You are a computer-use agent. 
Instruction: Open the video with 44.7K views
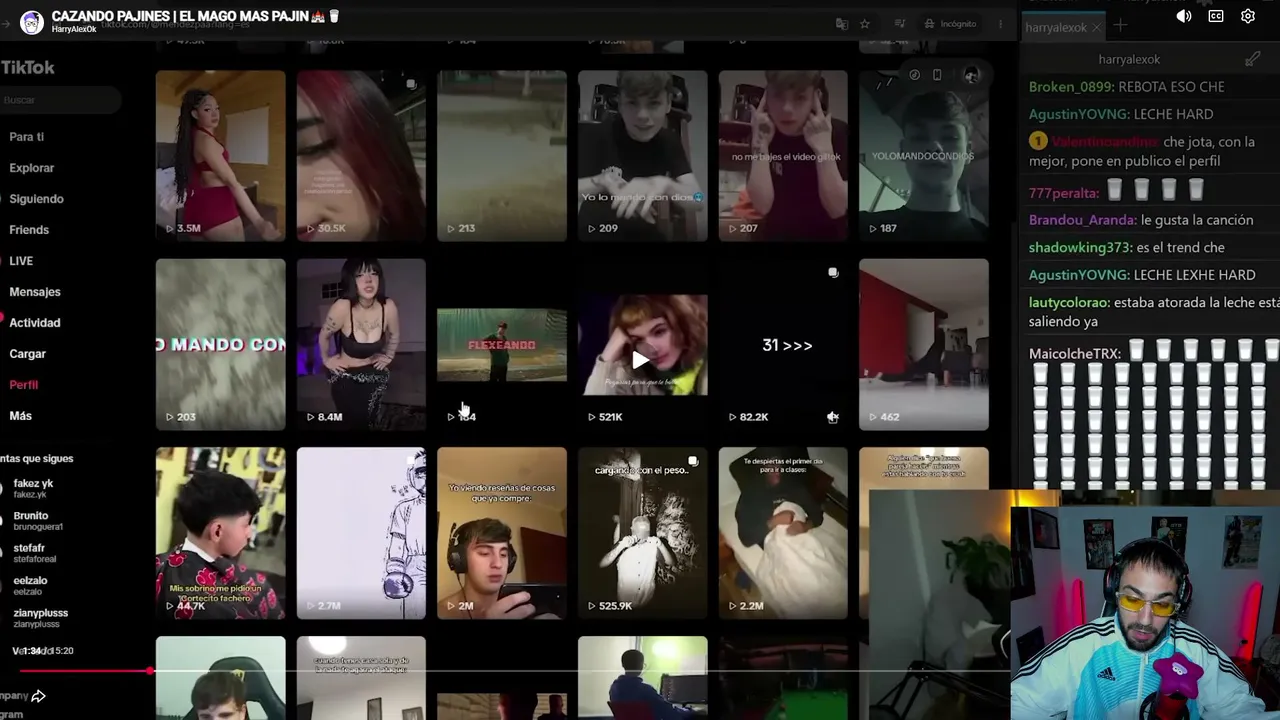point(220,533)
